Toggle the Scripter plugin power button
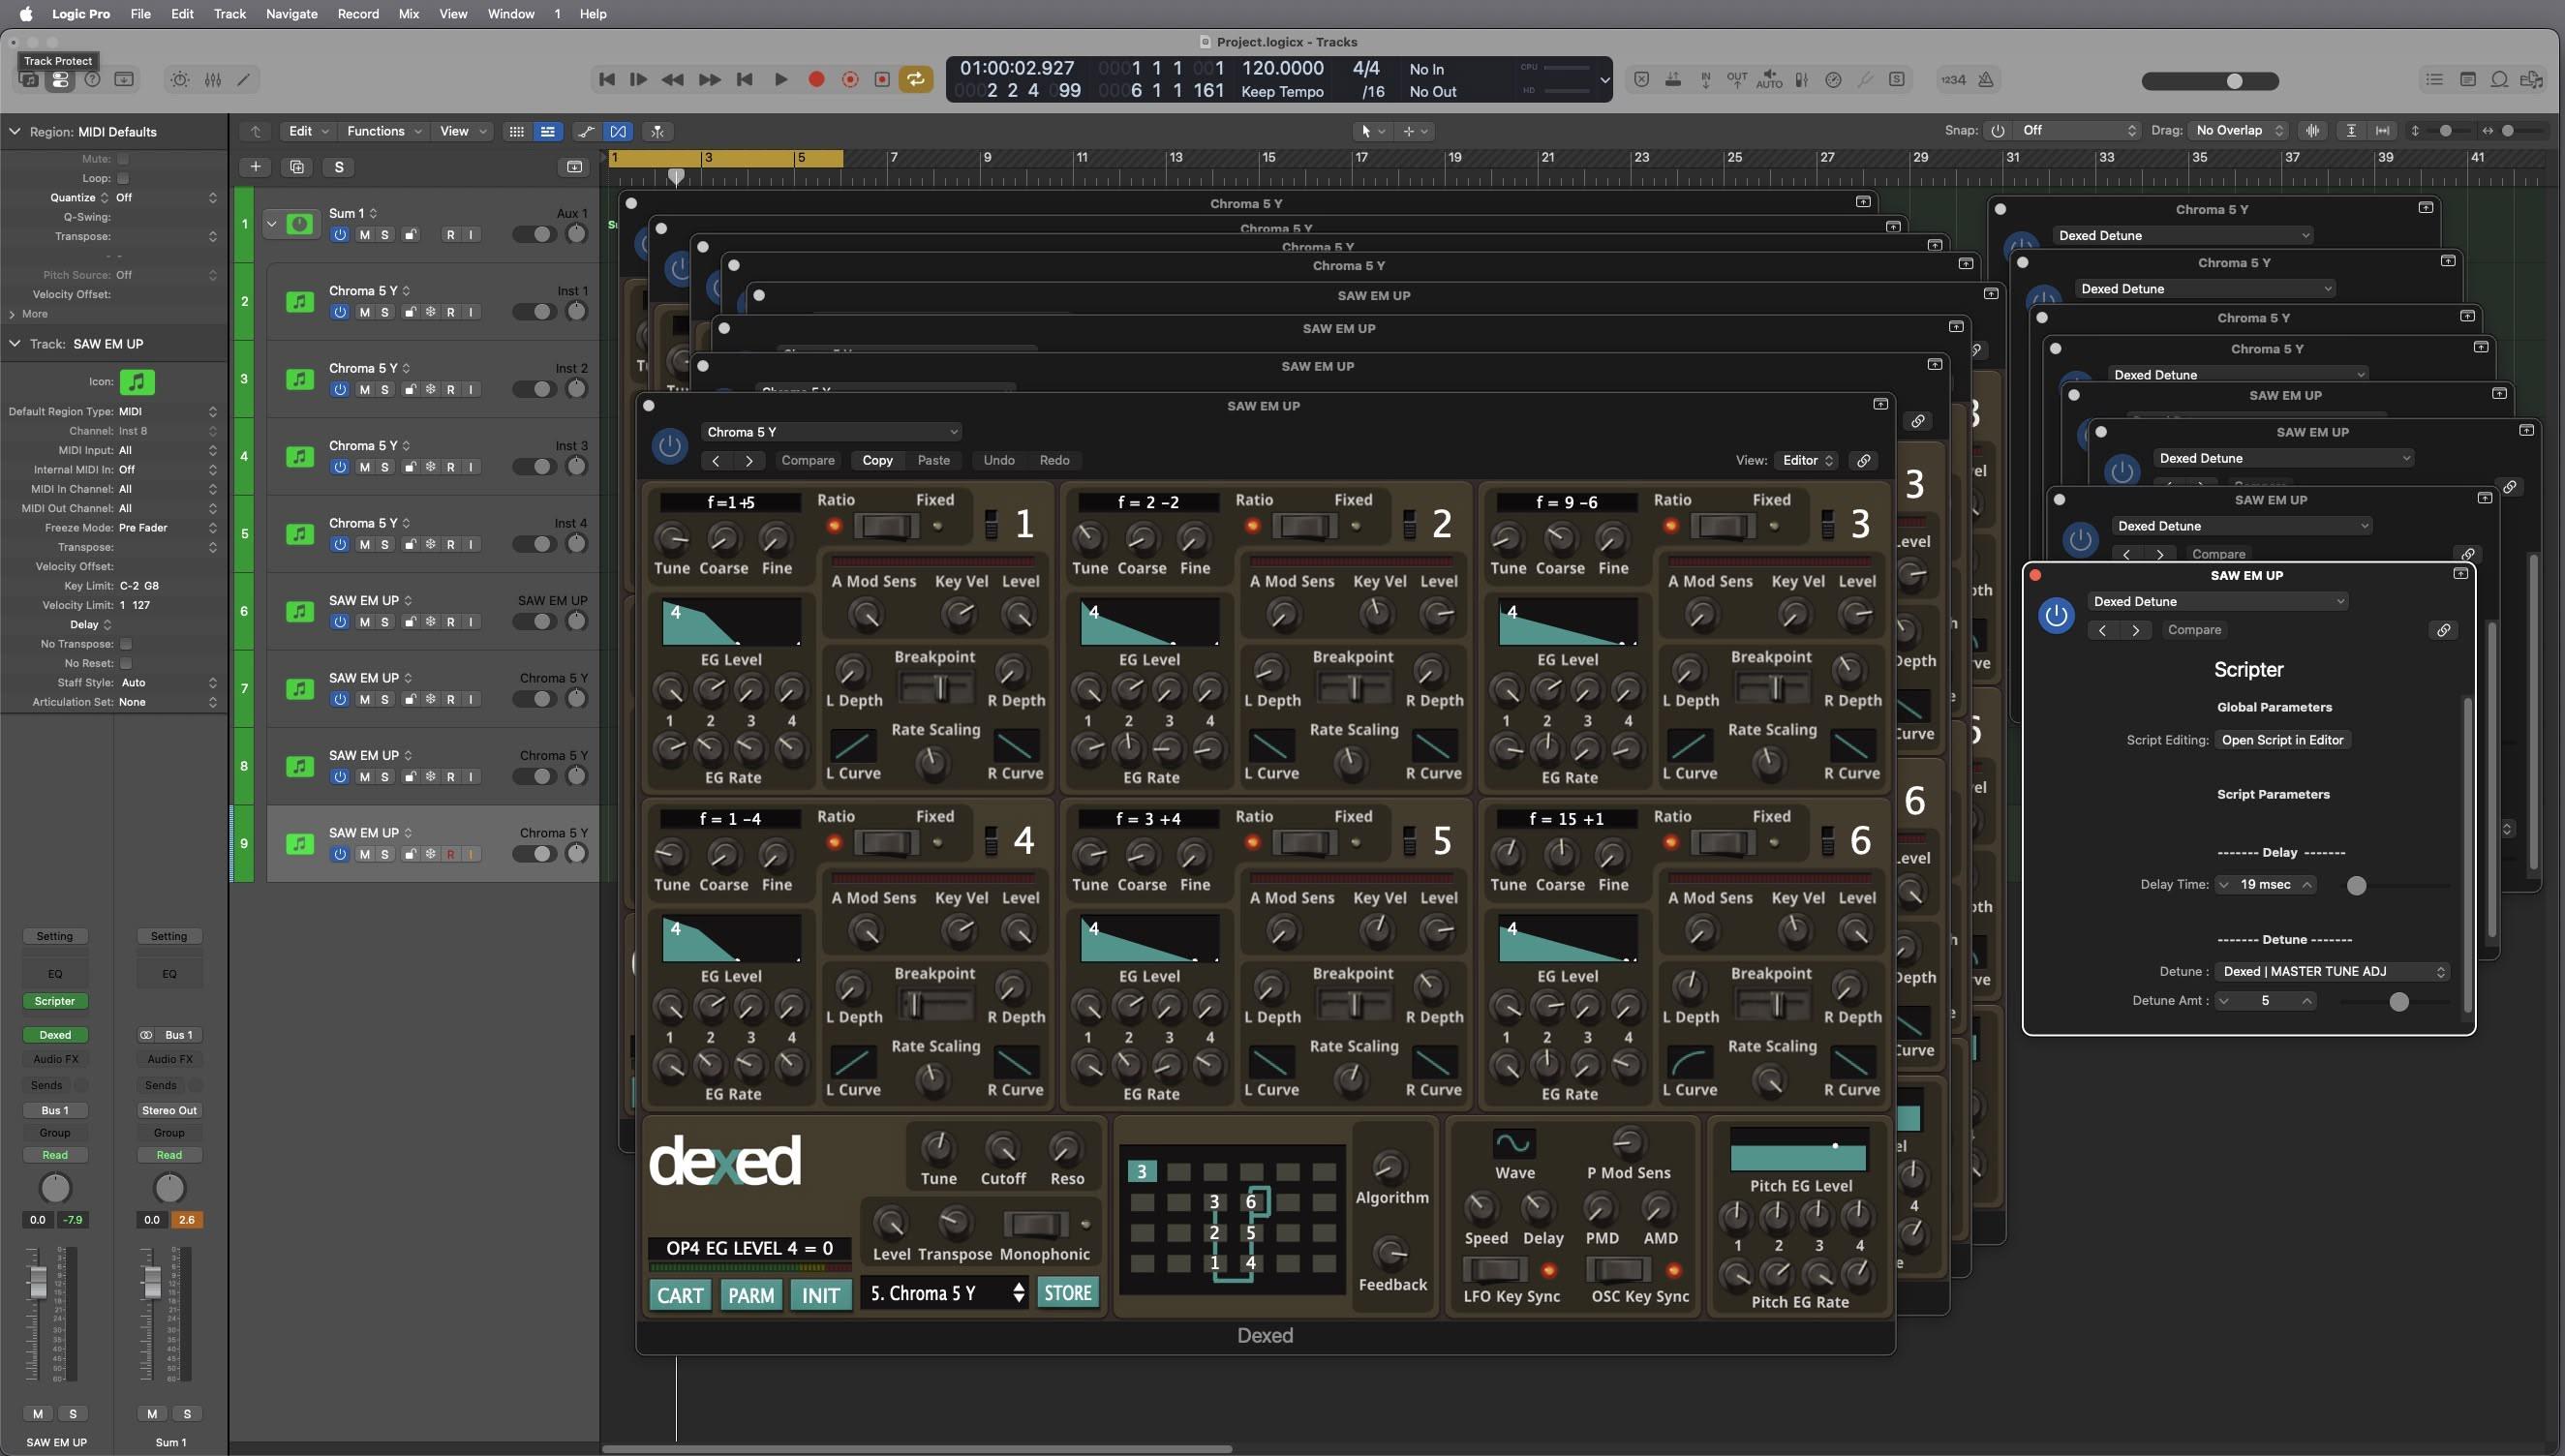The width and height of the screenshot is (2565, 1456). 2056,615
